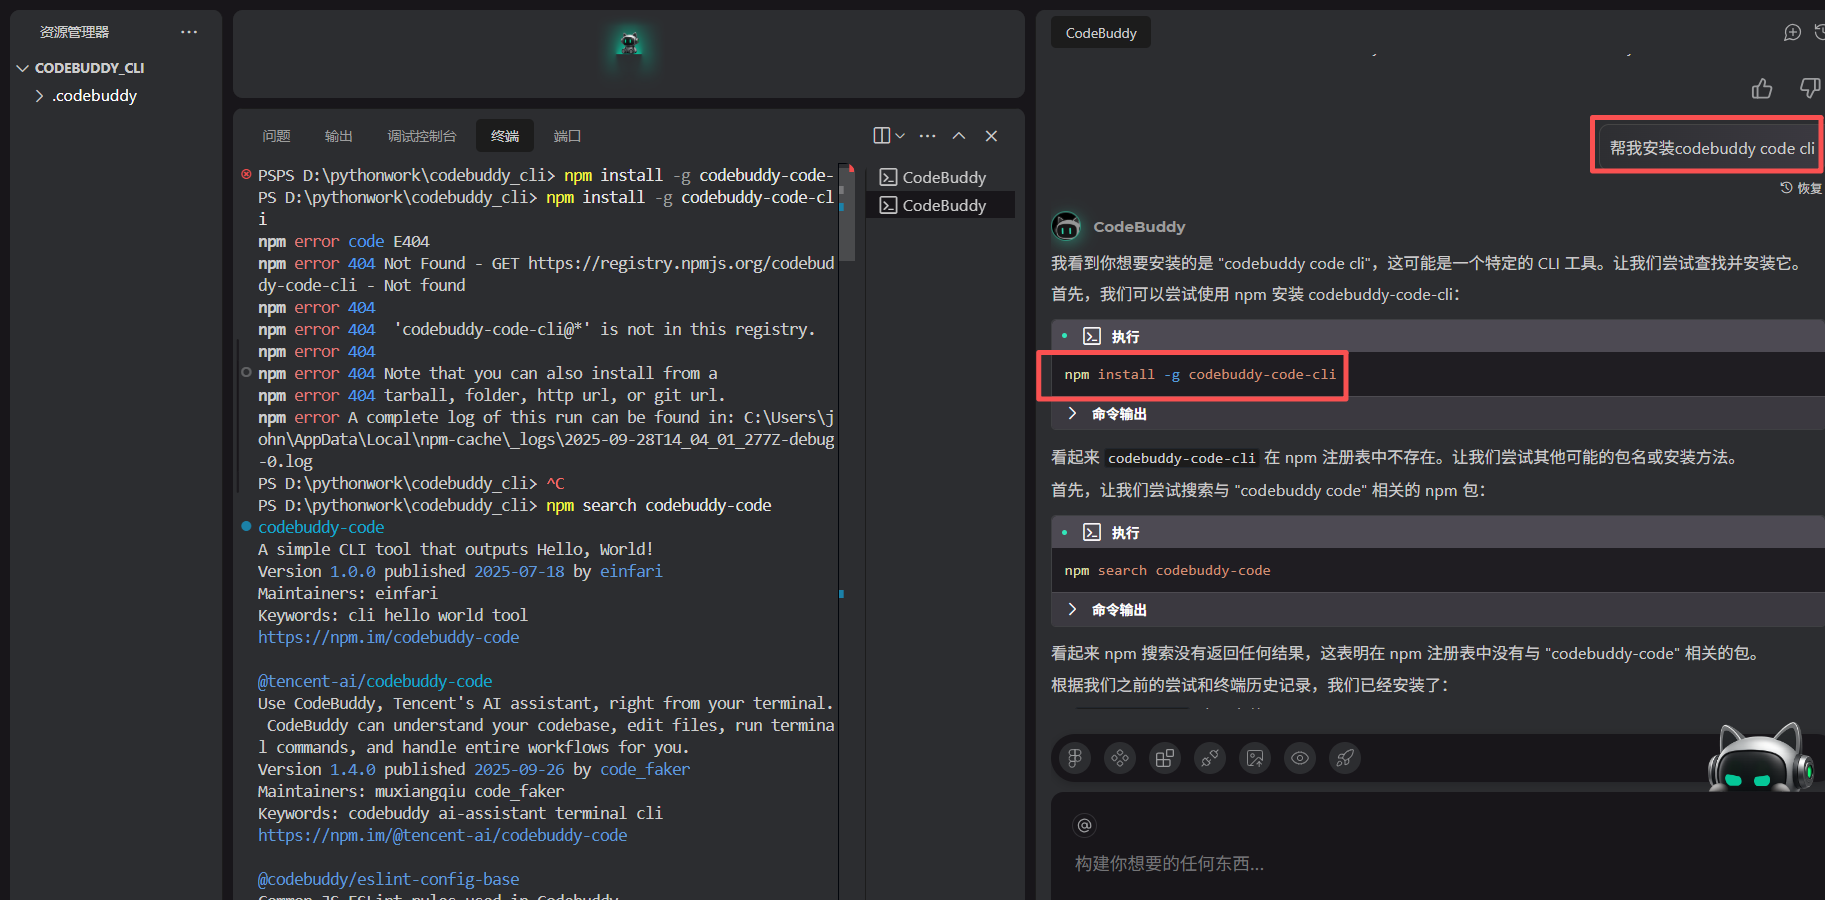
Task: Open the https://npm.im/codebuddy-code link
Action: (x=388, y=637)
